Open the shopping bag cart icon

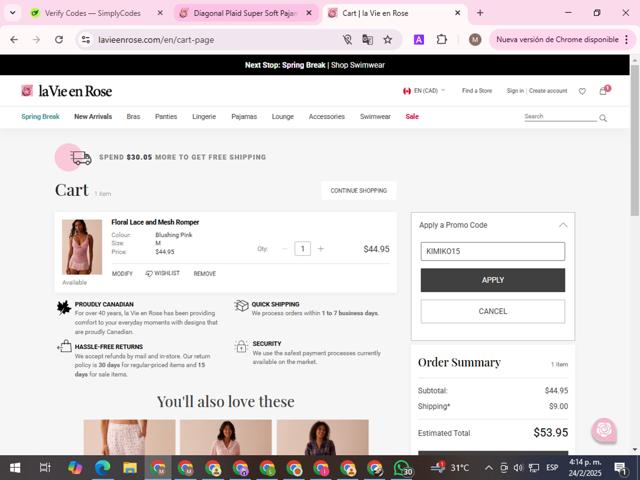[x=603, y=91]
